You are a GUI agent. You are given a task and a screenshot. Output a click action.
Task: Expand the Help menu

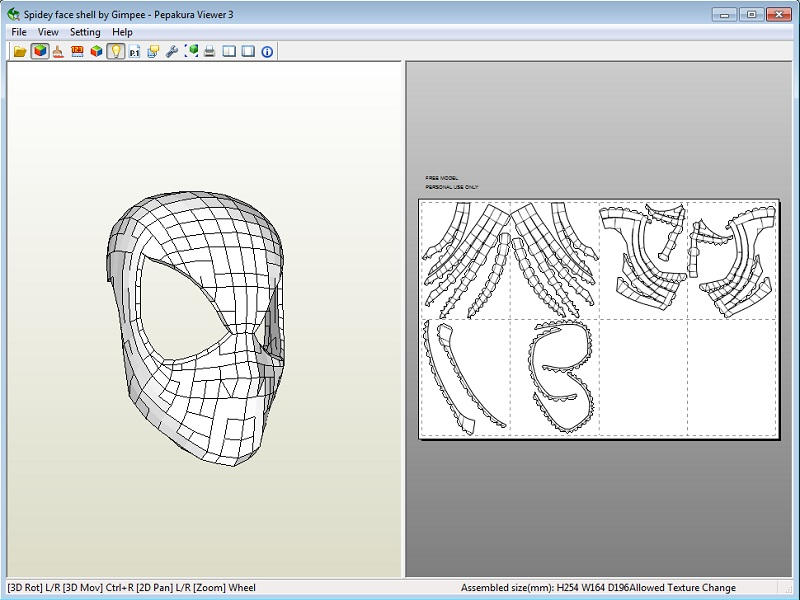pyautogui.click(x=122, y=32)
